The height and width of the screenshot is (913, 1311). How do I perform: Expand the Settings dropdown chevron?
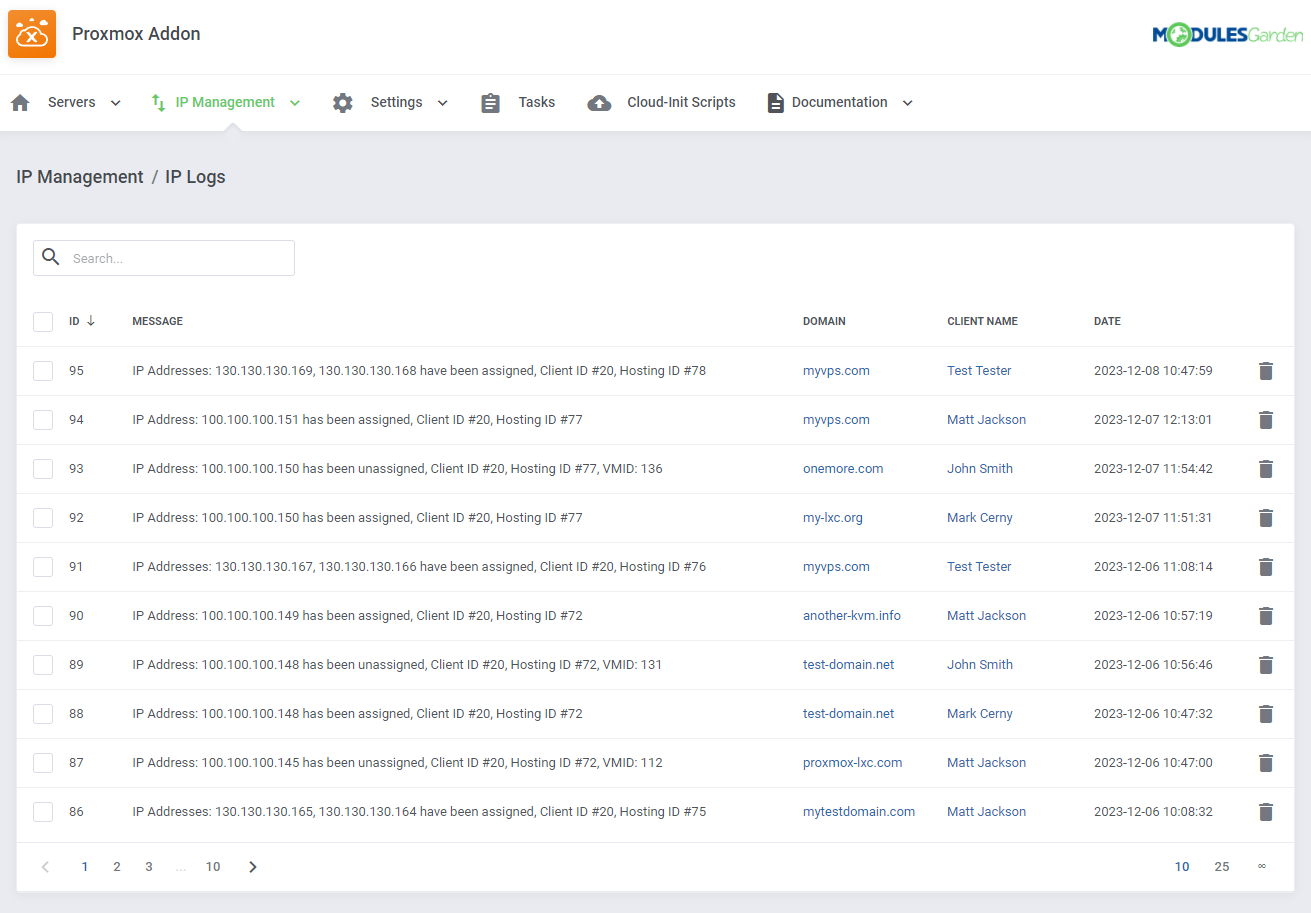(442, 103)
